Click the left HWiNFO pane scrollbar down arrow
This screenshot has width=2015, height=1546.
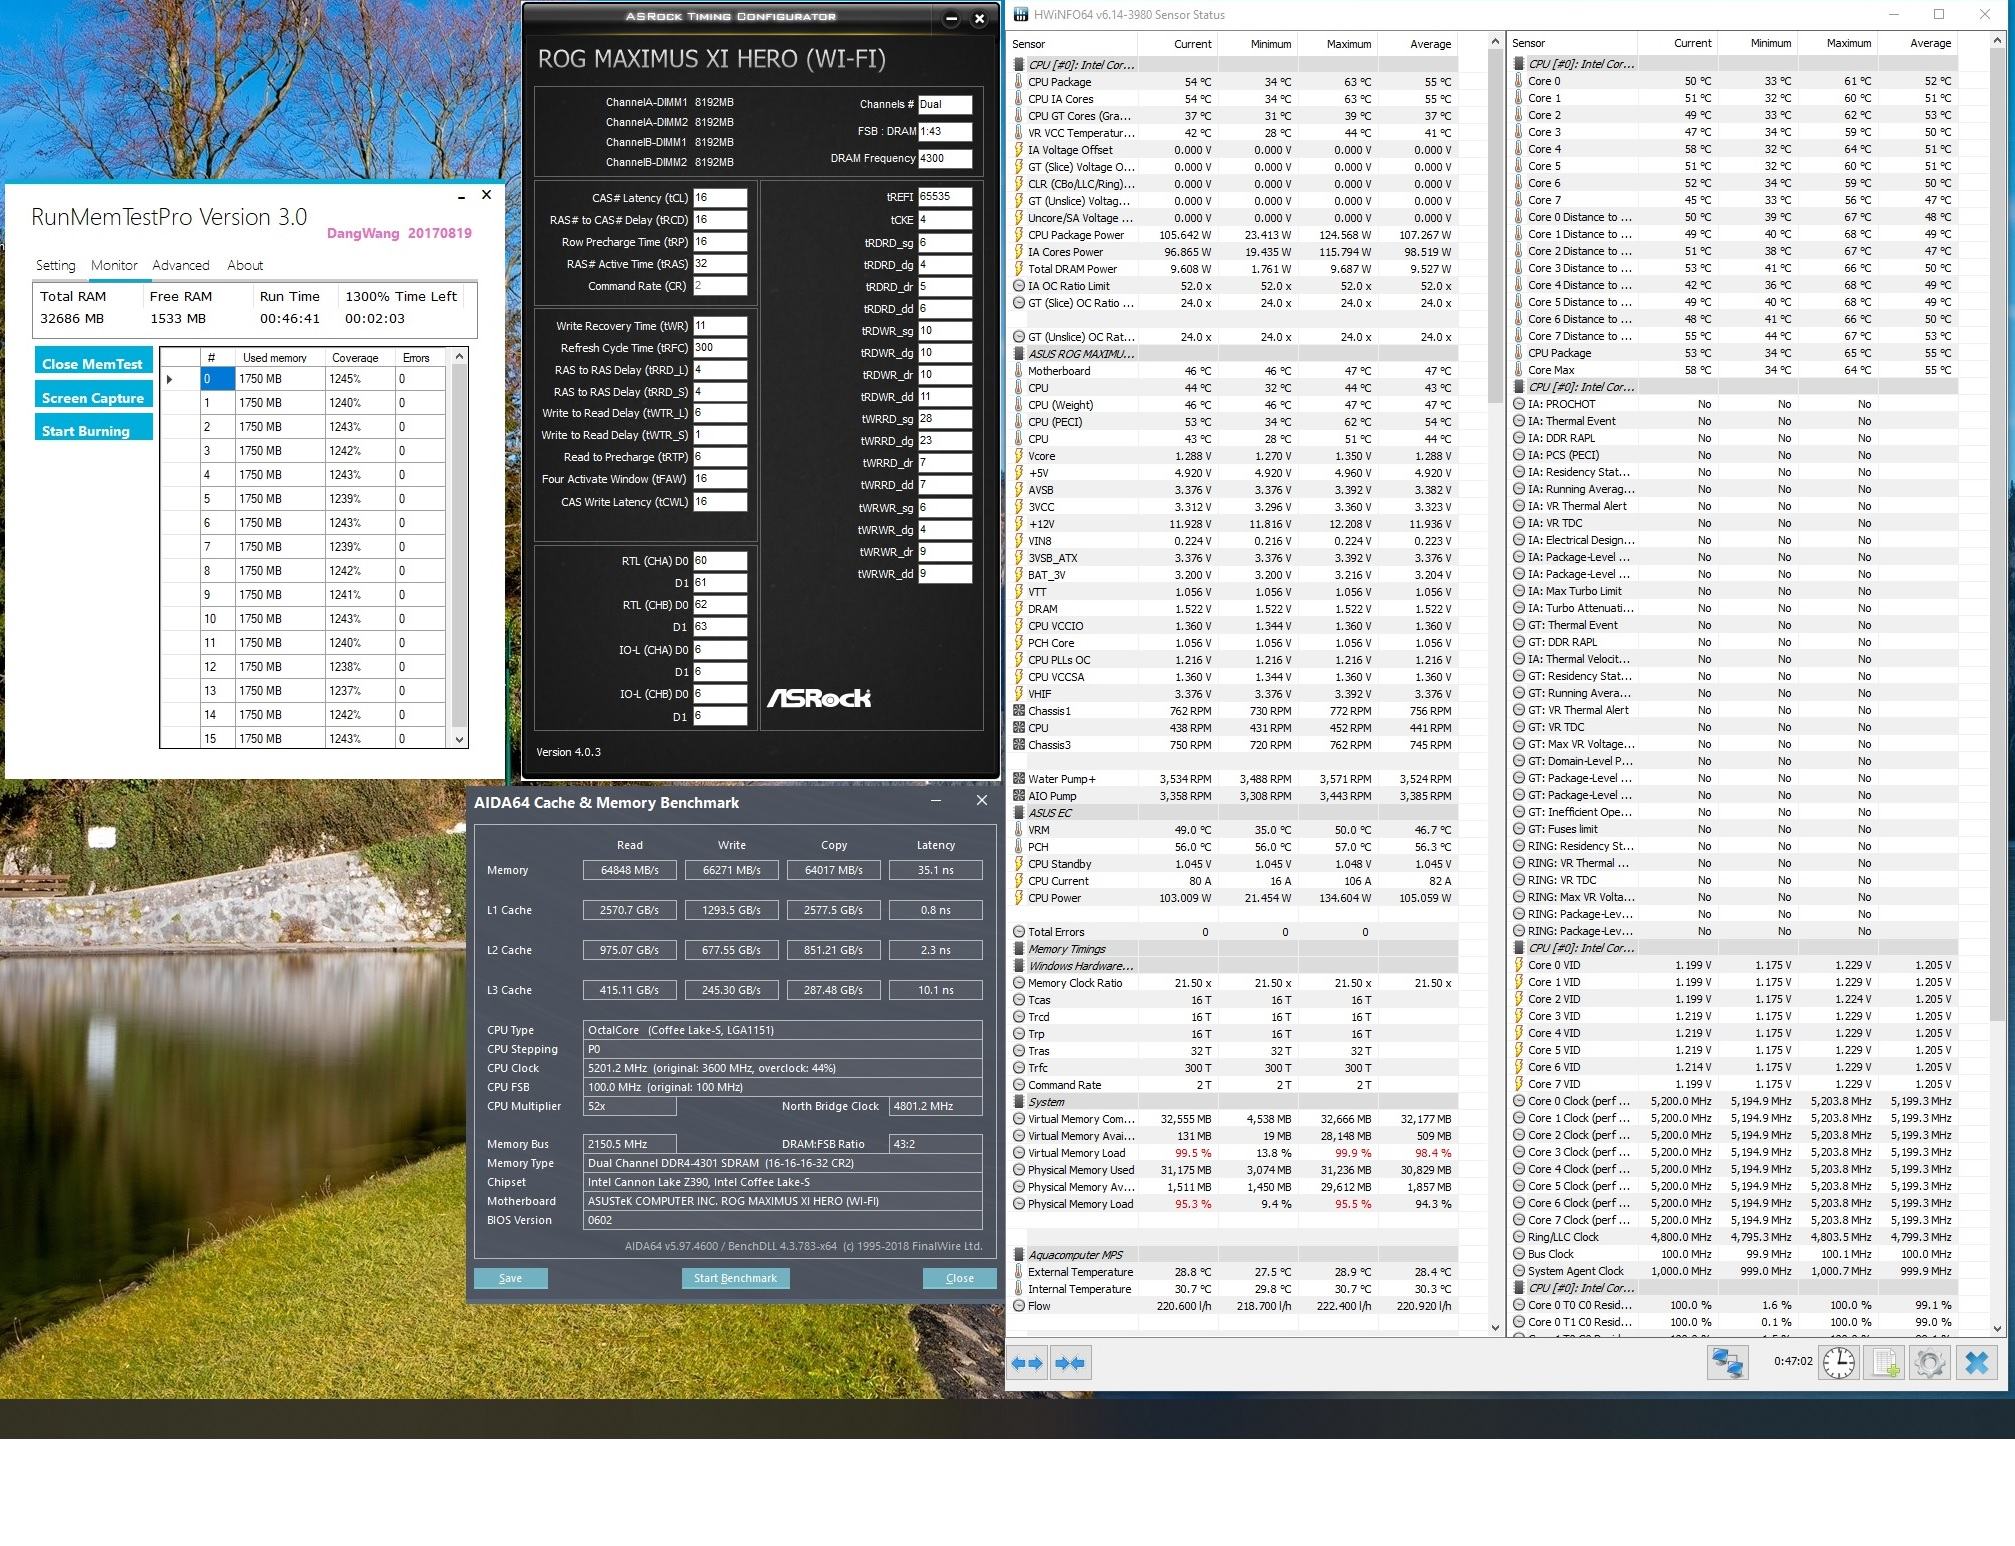(1496, 1328)
